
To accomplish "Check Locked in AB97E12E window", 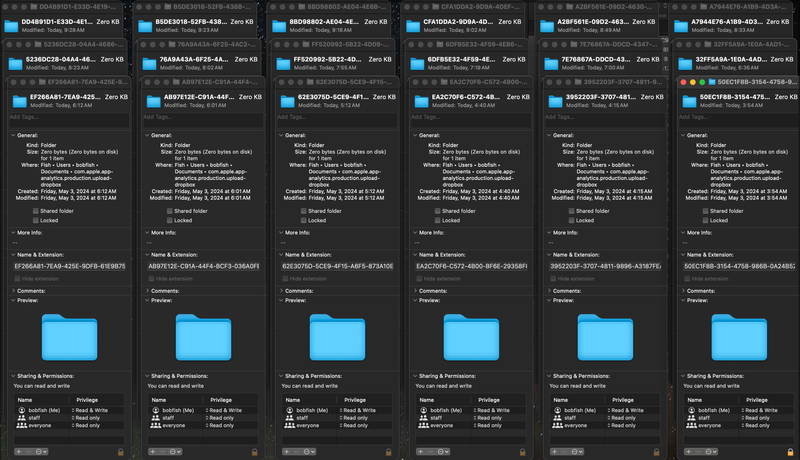I will pos(169,220).
